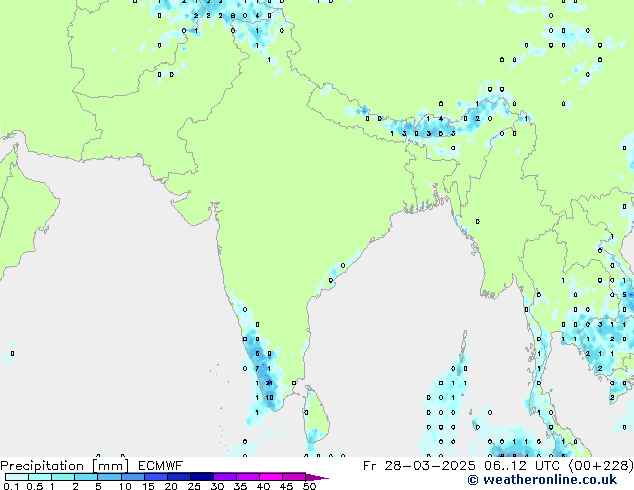The width and height of the screenshot is (634, 490).
Task: Click the legend label '0.1'
Action: pyautogui.click(x=11, y=486)
